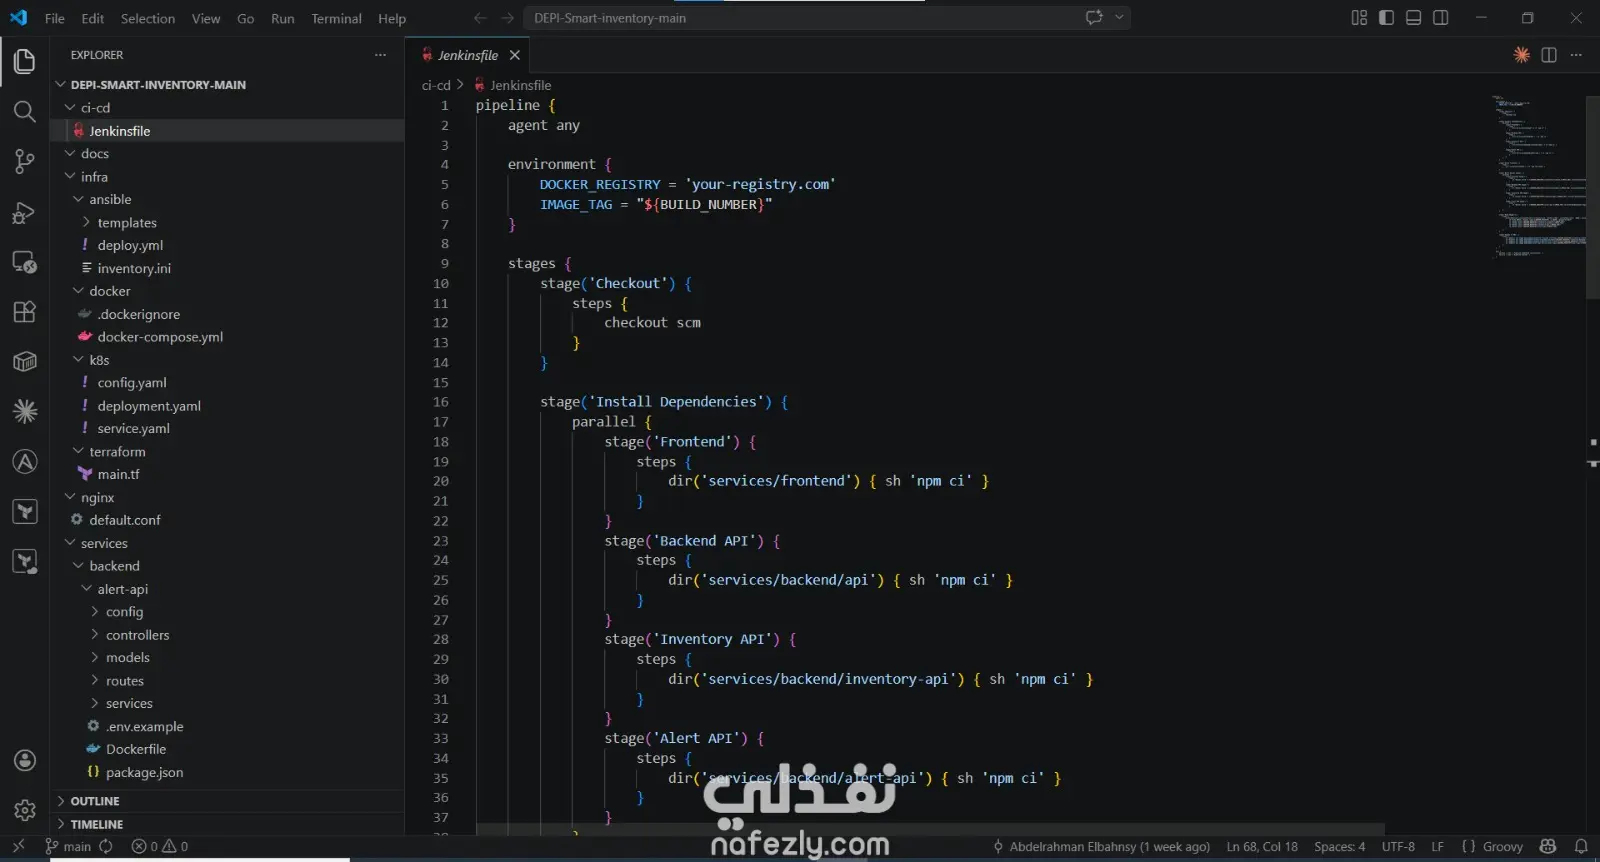Open the editor More Actions ellipsis
The image size is (1600, 862).
point(1576,55)
